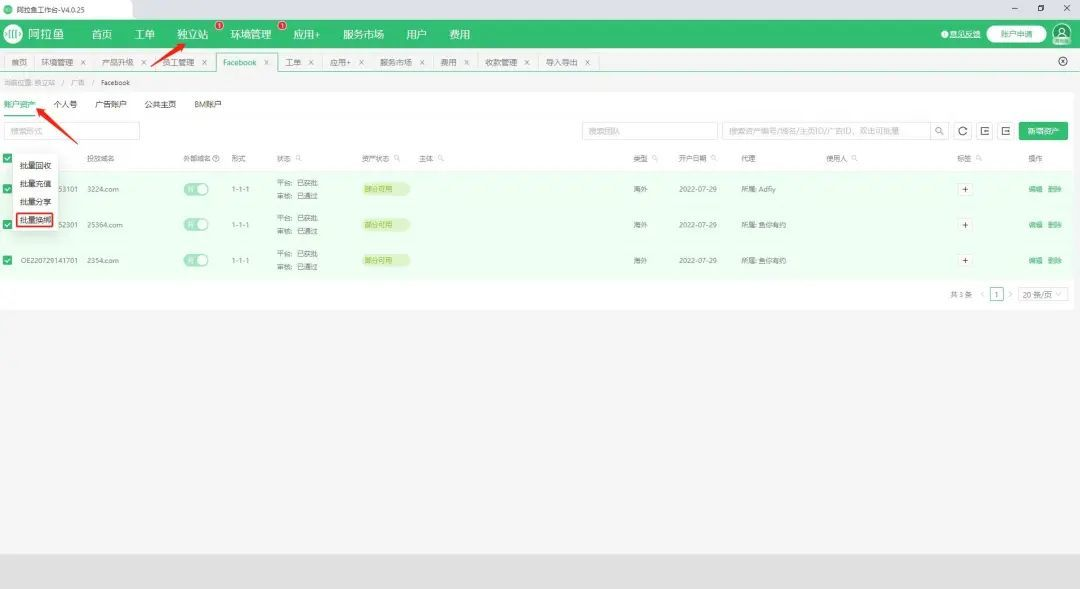Switch to the 公共主页 sub-tab

(160, 104)
